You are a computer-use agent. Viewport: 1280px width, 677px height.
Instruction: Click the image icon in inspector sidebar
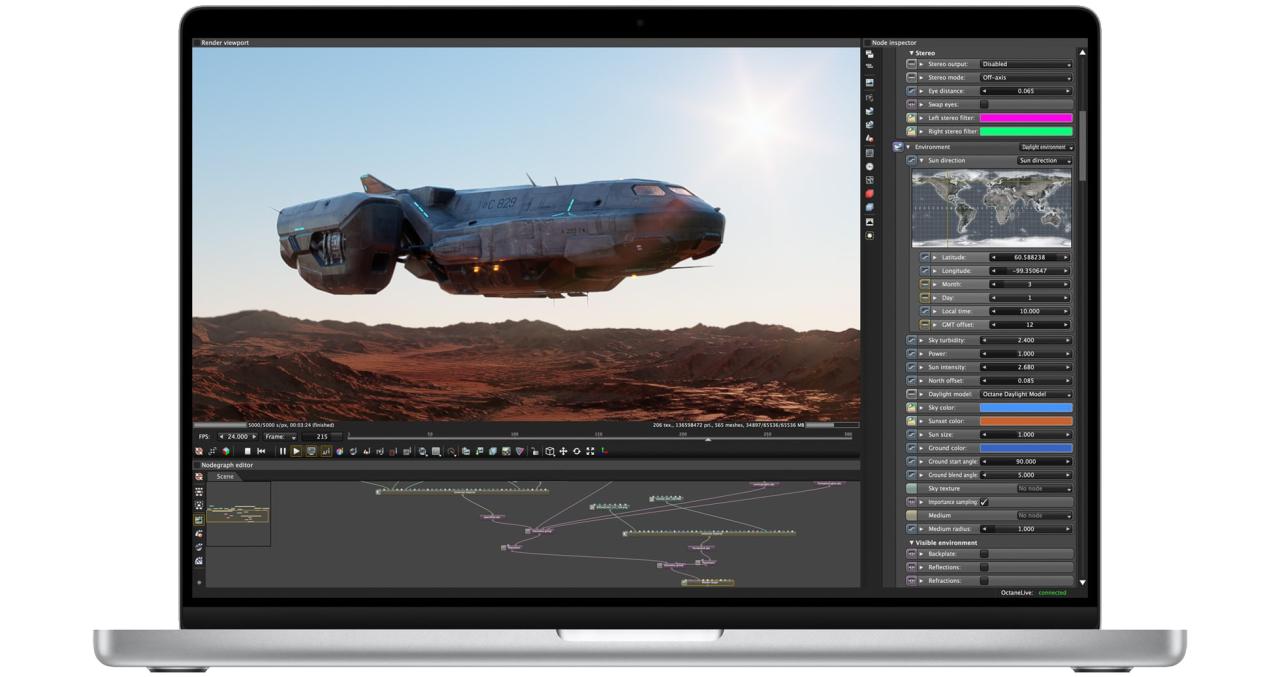[x=869, y=82]
